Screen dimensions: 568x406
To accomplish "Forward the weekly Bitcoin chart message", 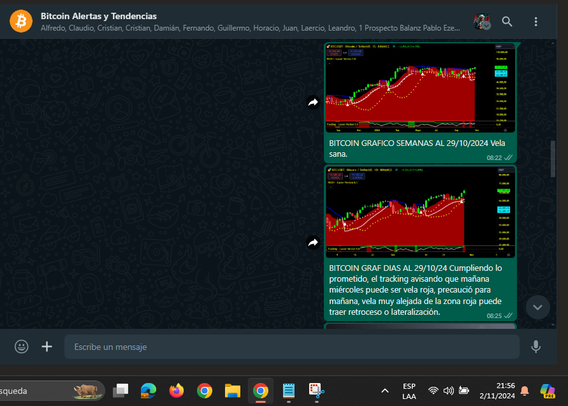I will click(x=313, y=102).
